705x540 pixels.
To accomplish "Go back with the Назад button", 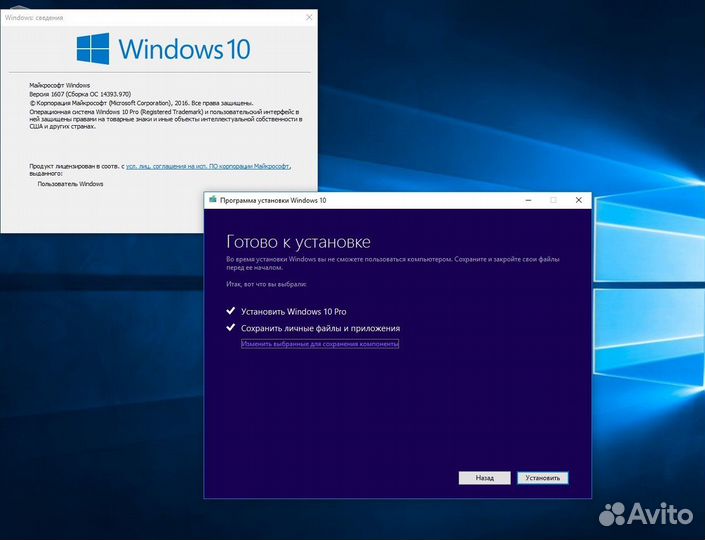I will point(484,478).
